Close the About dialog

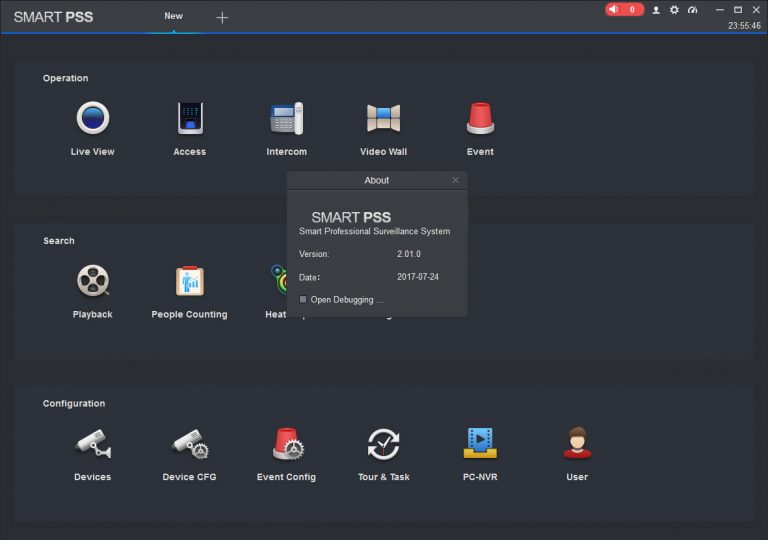[x=456, y=180]
